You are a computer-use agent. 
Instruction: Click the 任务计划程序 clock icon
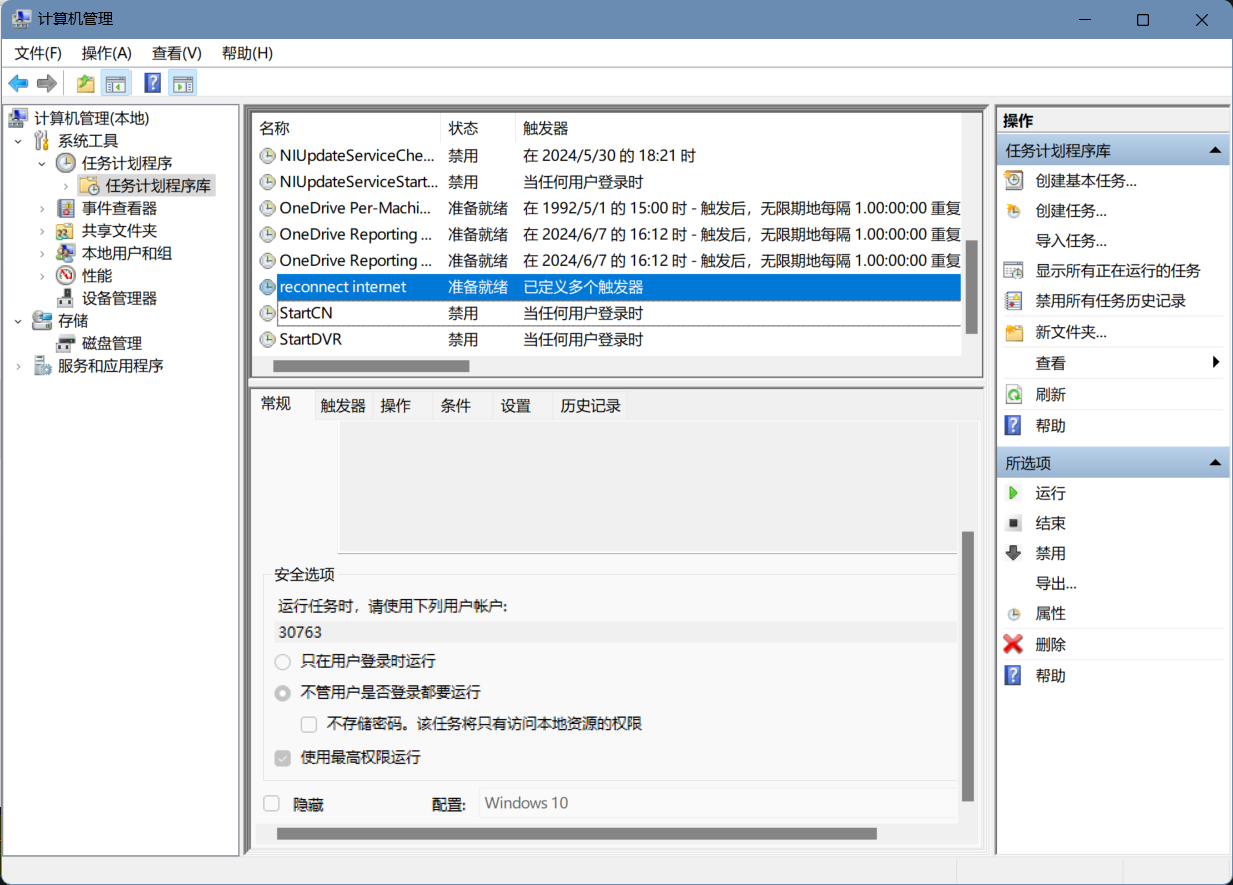65,163
